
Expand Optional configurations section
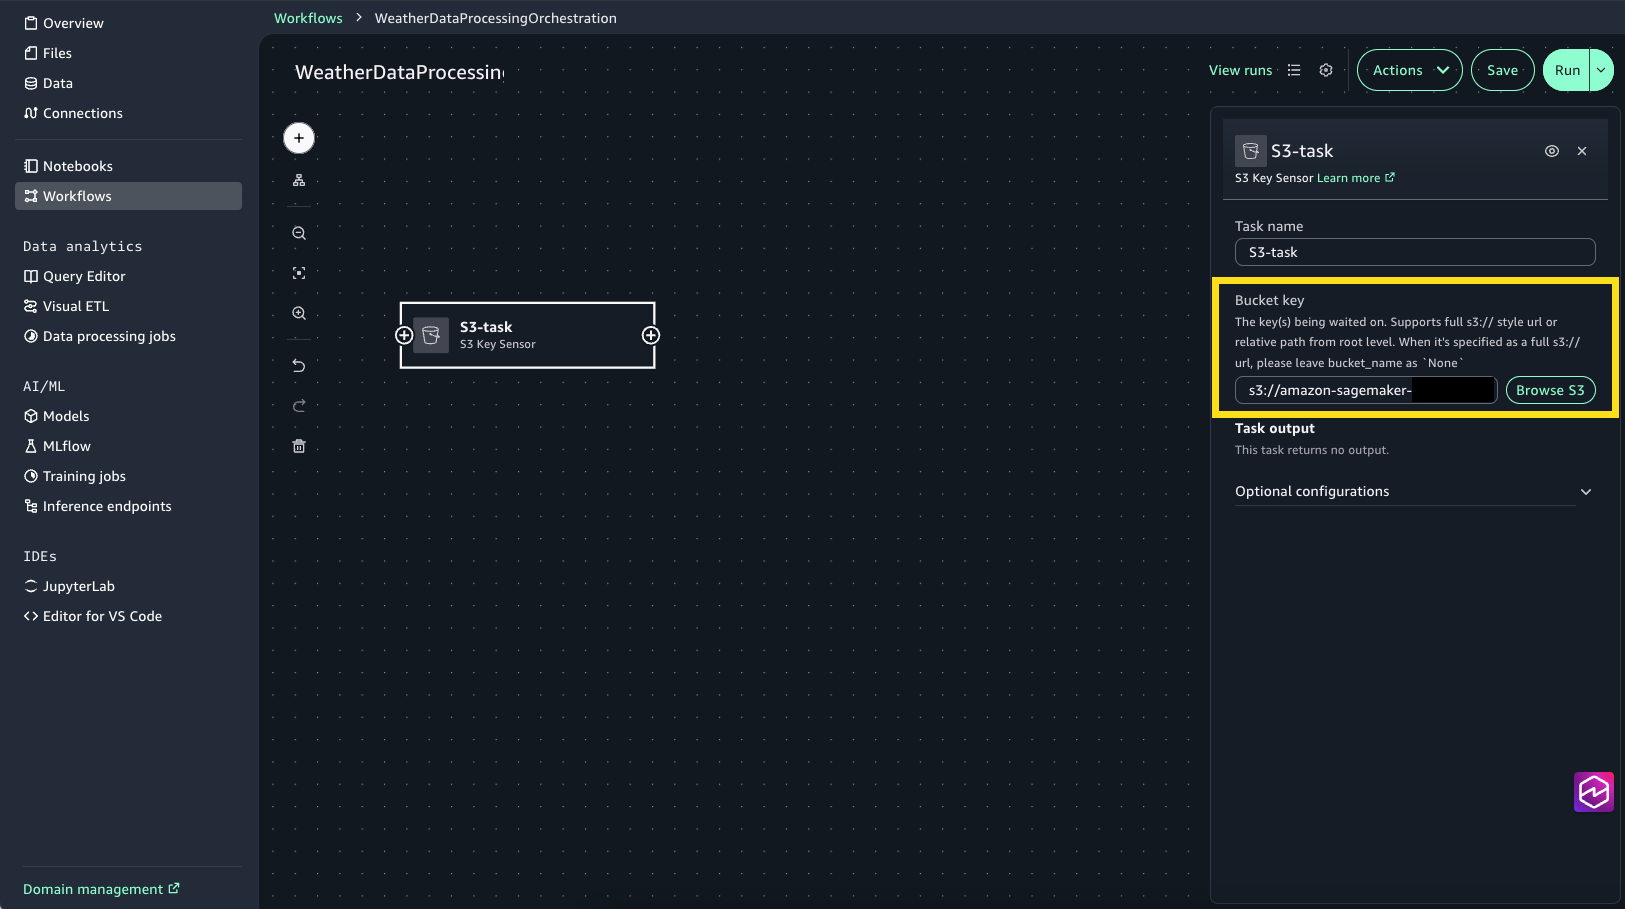(1413, 491)
